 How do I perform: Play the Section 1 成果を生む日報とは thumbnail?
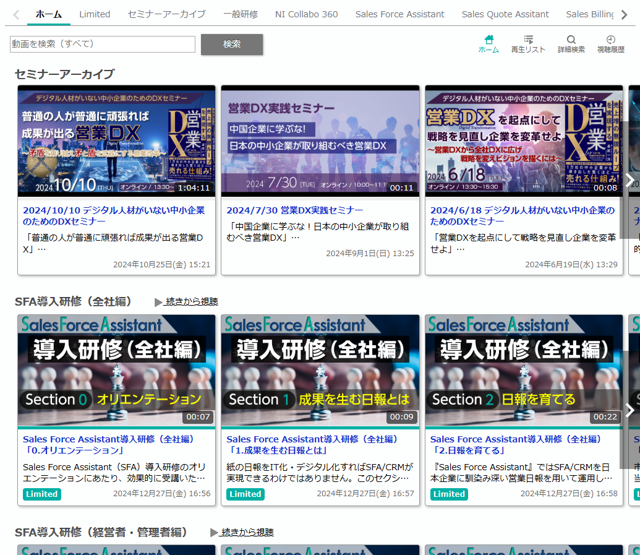(x=320, y=371)
